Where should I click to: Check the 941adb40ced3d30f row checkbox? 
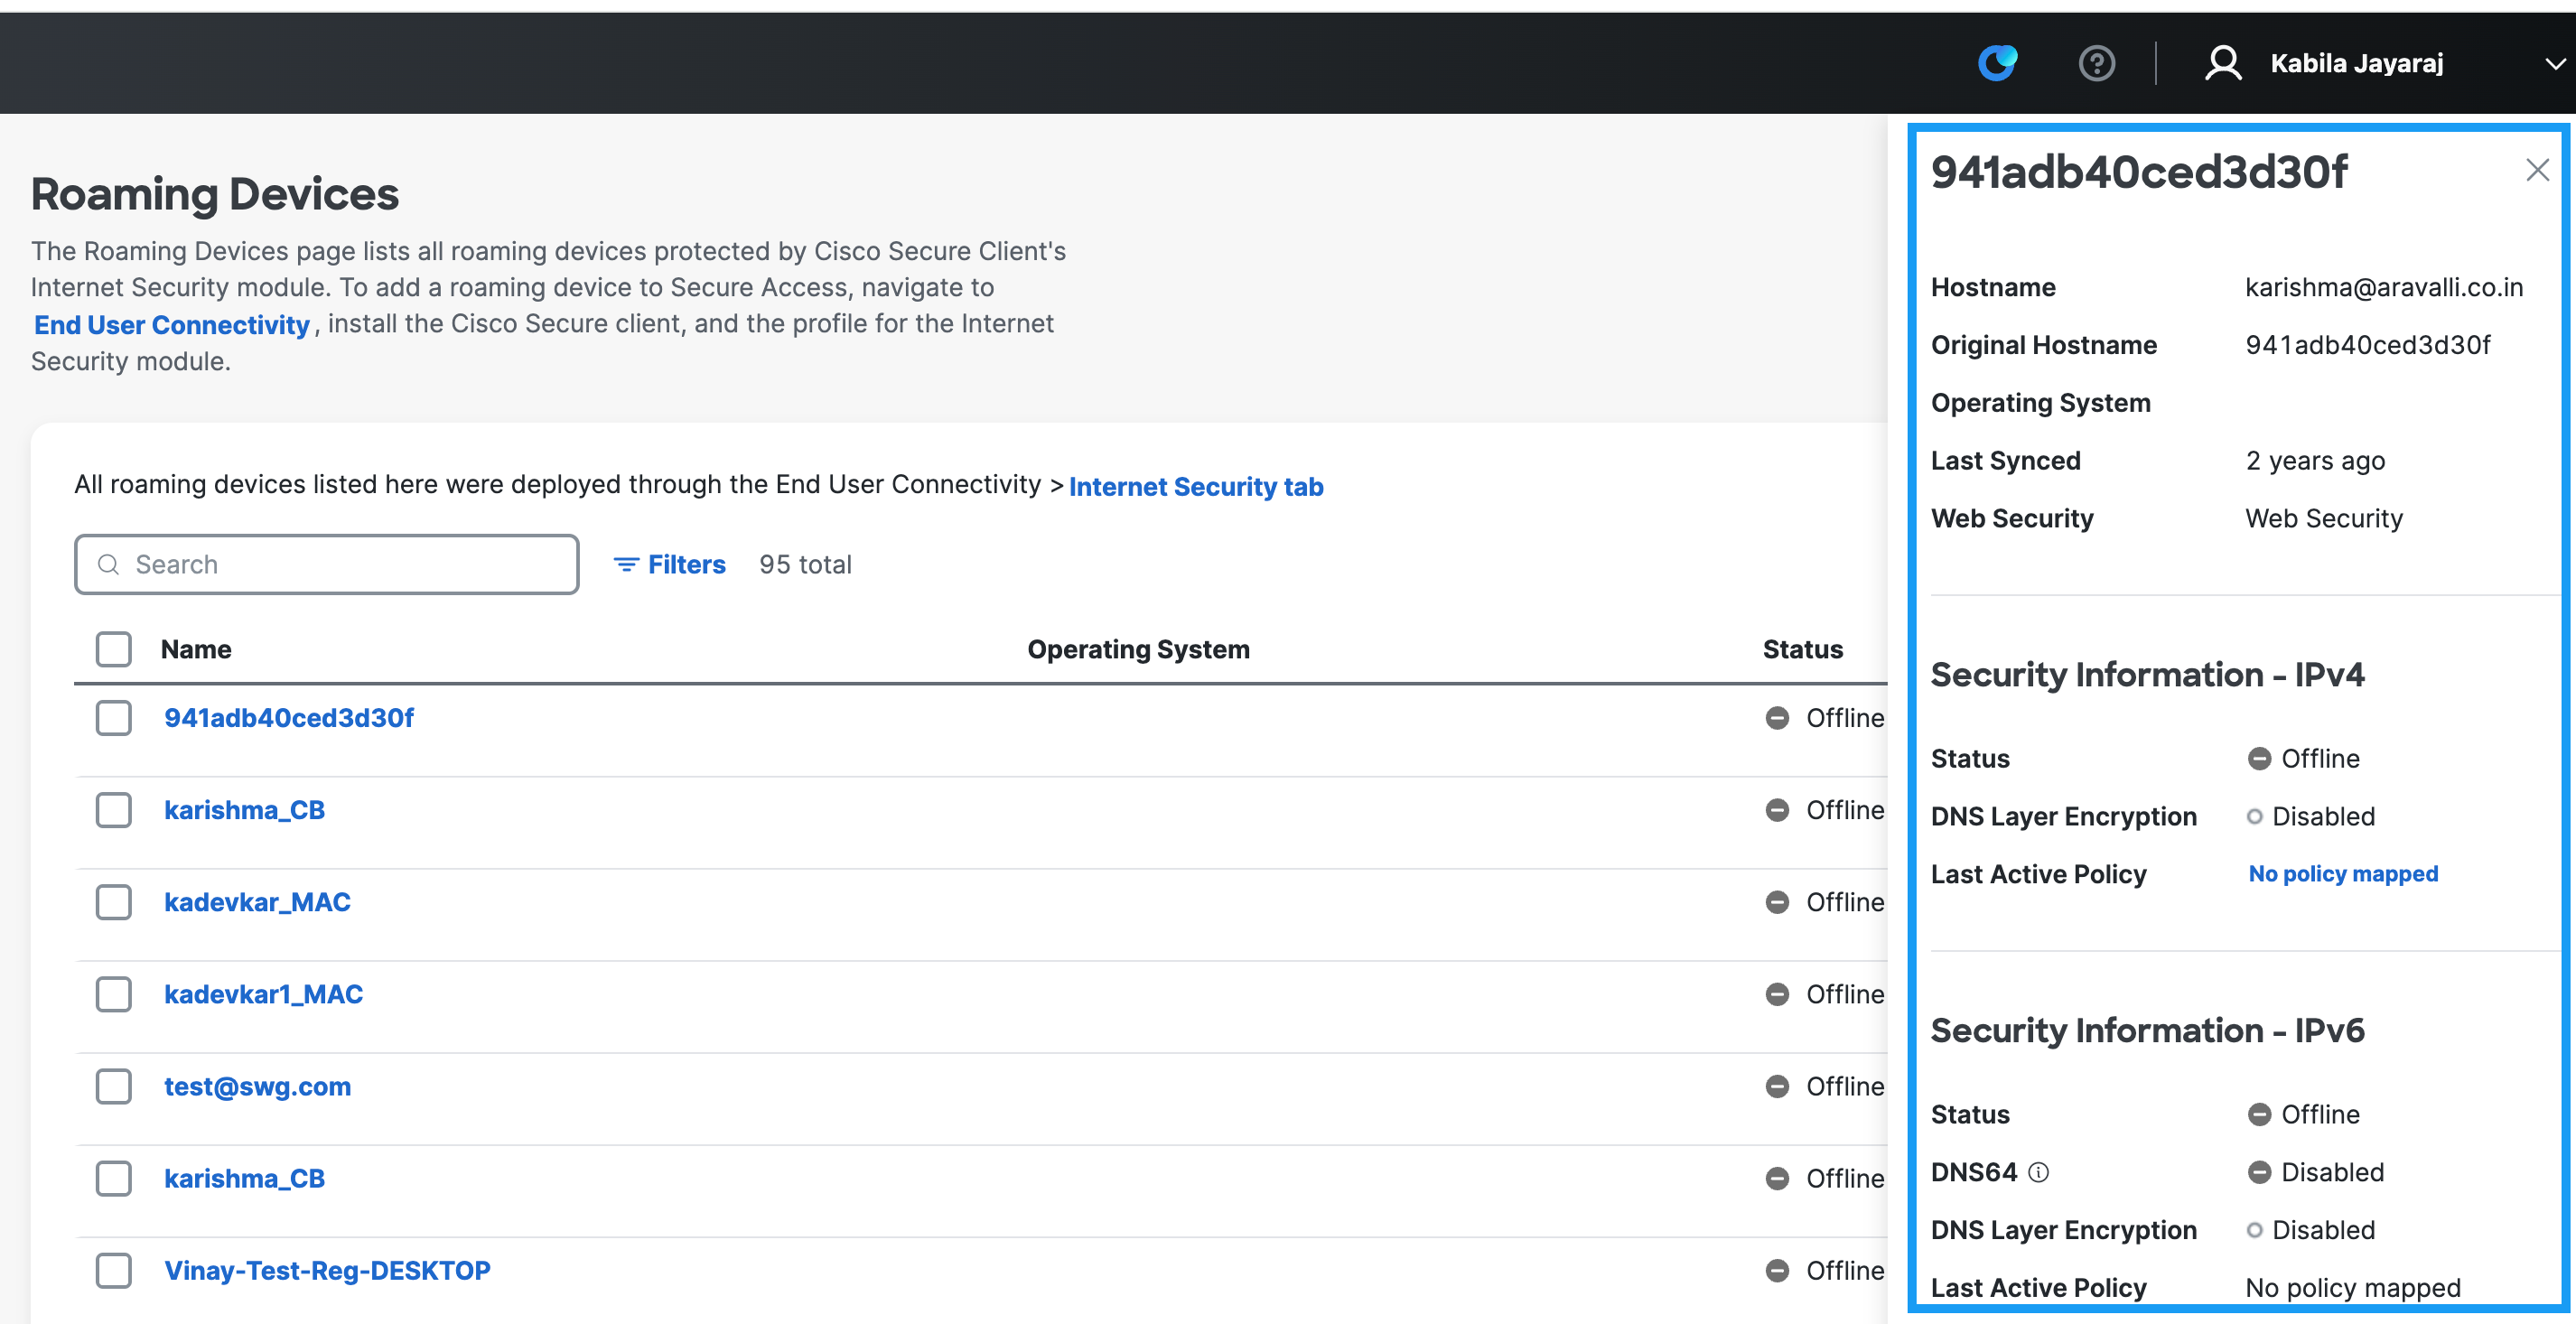pyautogui.click(x=114, y=718)
